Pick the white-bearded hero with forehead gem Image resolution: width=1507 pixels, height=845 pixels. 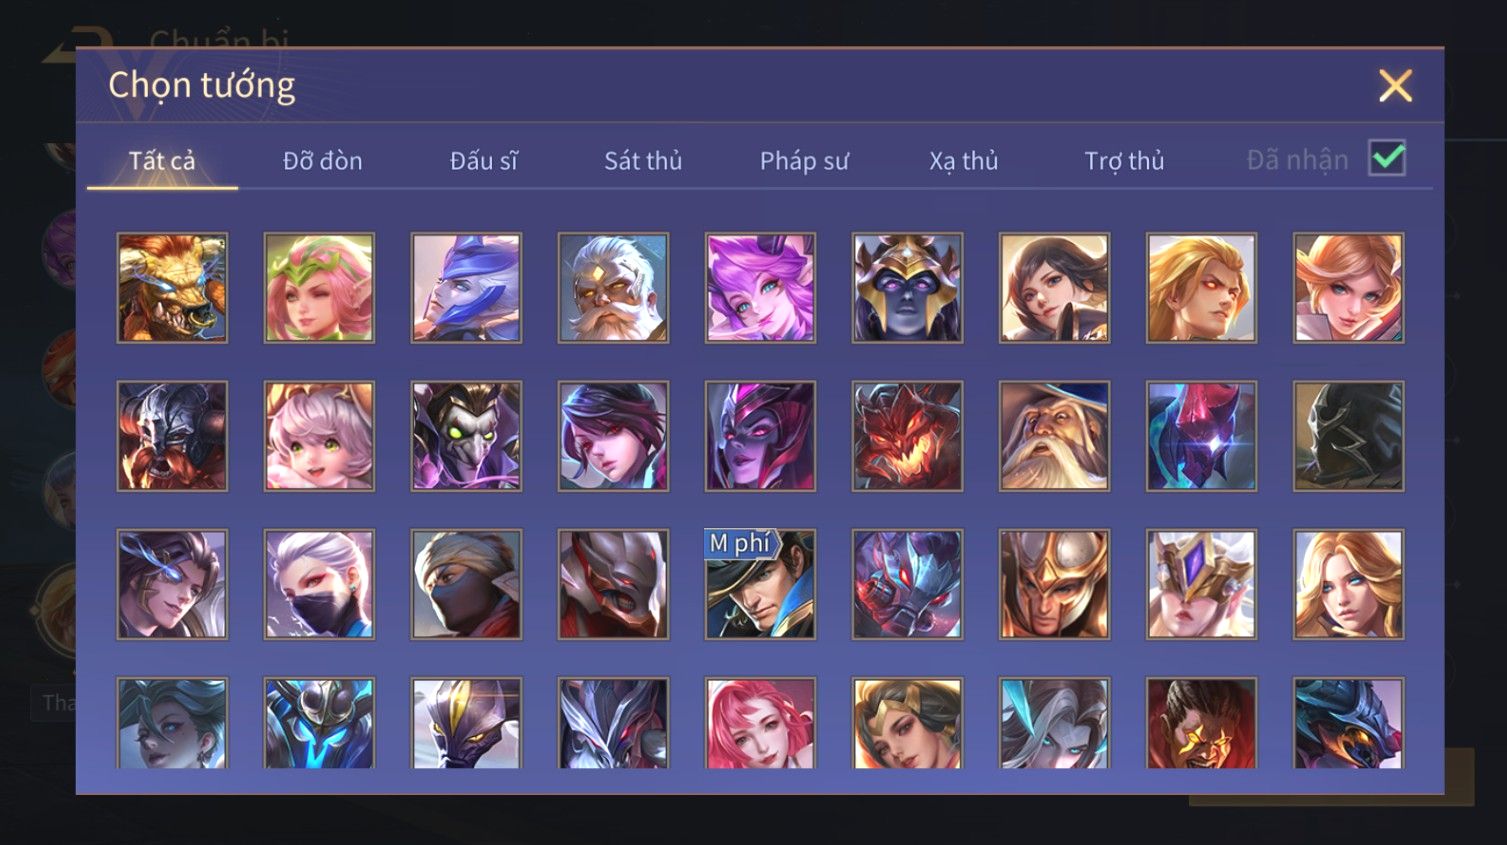click(613, 288)
